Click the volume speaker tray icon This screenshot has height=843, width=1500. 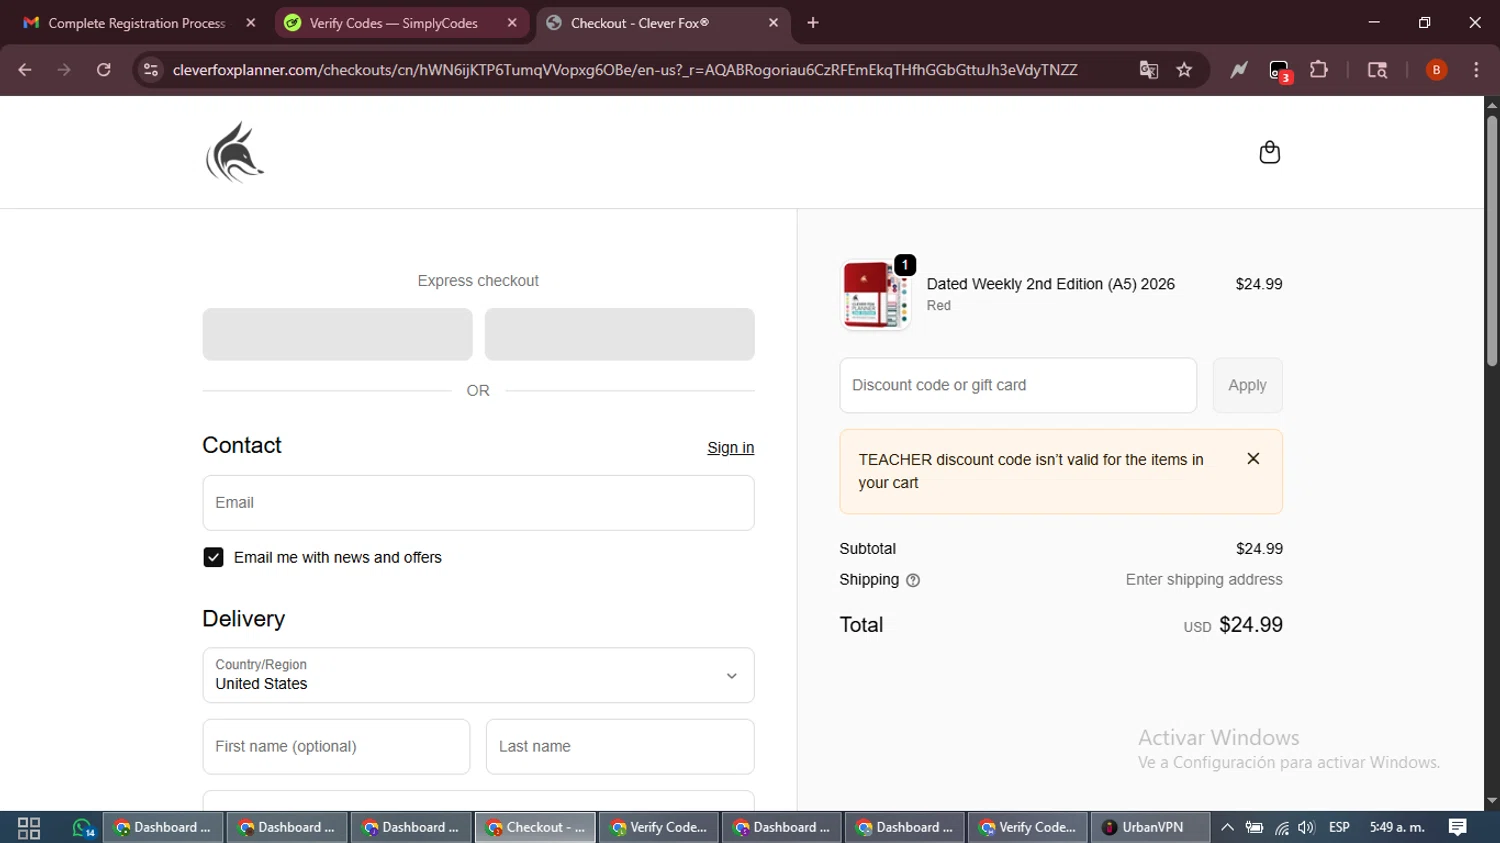[1306, 828]
